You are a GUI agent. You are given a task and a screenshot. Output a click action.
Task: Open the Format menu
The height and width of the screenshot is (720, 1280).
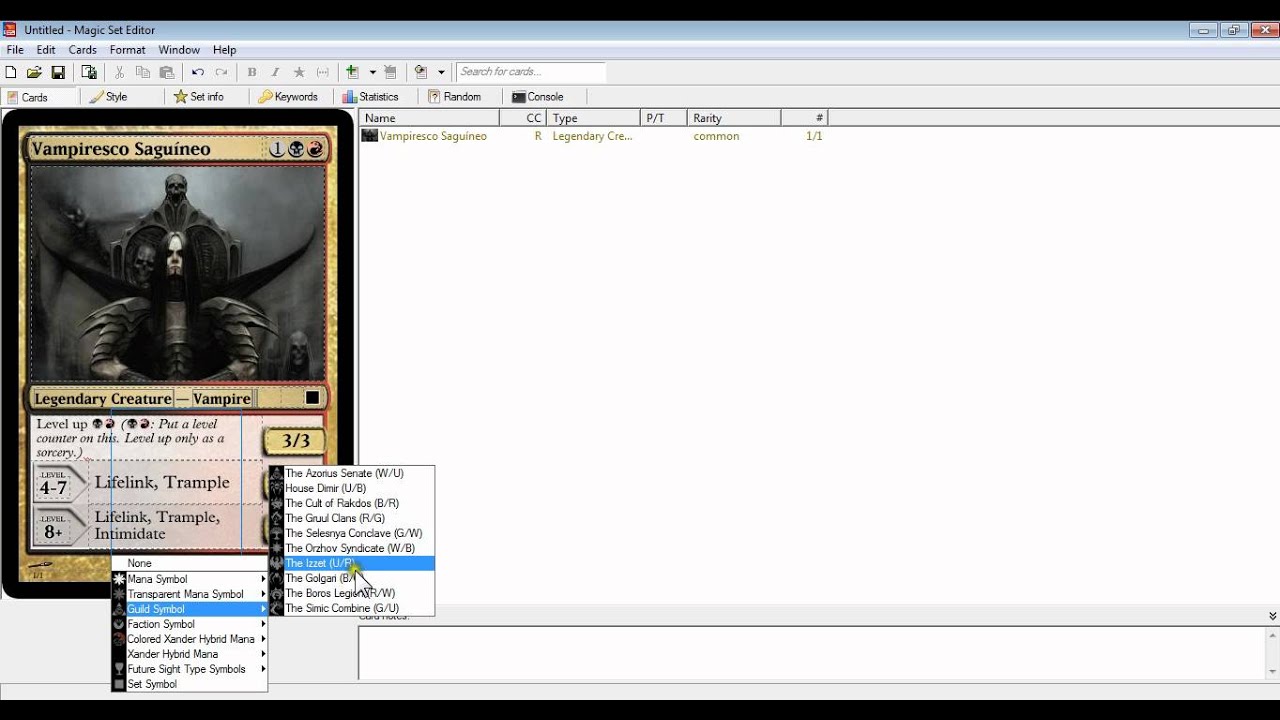click(x=128, y=50)
